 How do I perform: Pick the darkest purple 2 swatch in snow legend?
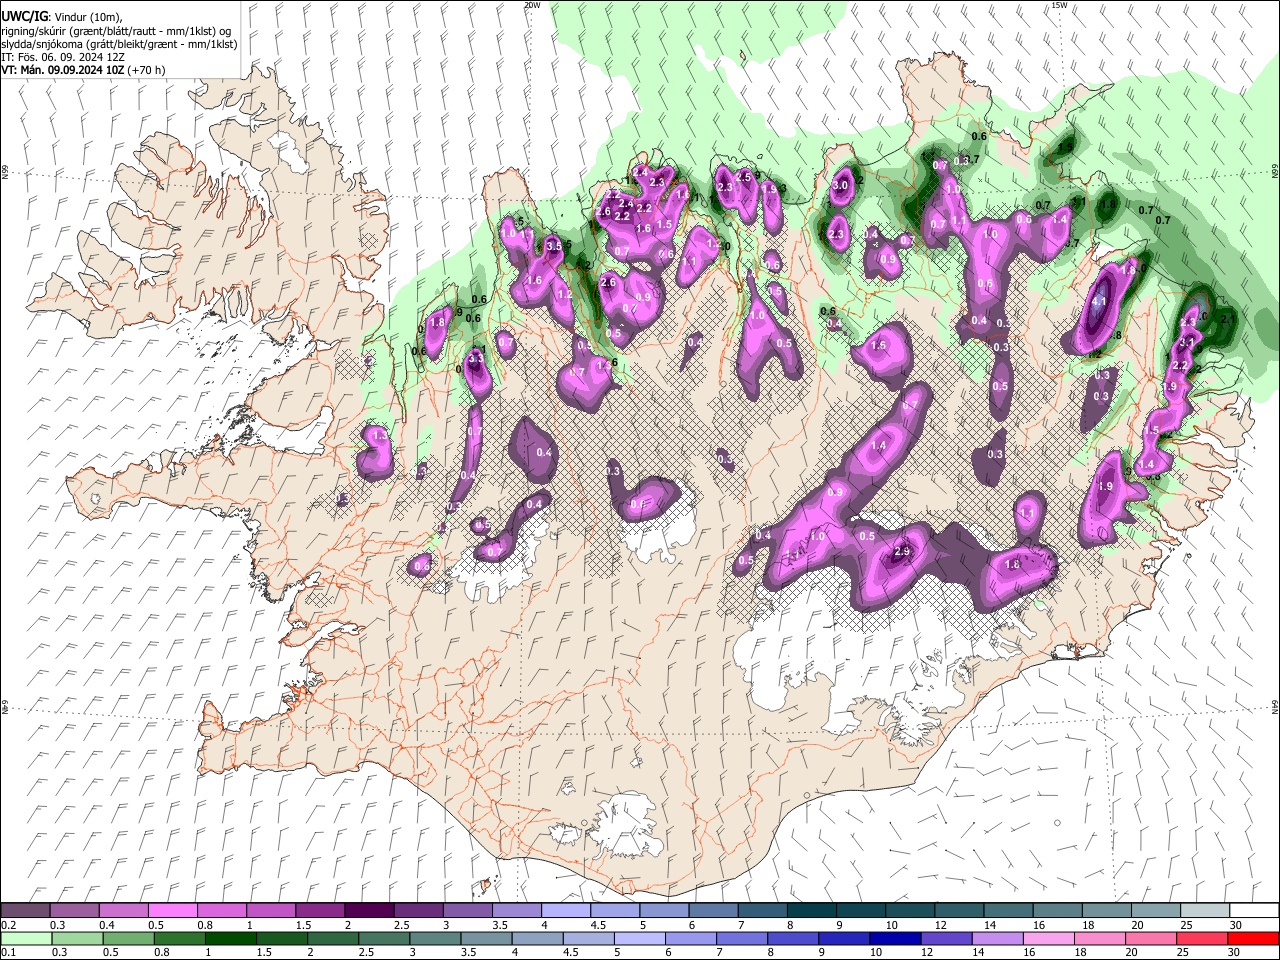[369, 910]
